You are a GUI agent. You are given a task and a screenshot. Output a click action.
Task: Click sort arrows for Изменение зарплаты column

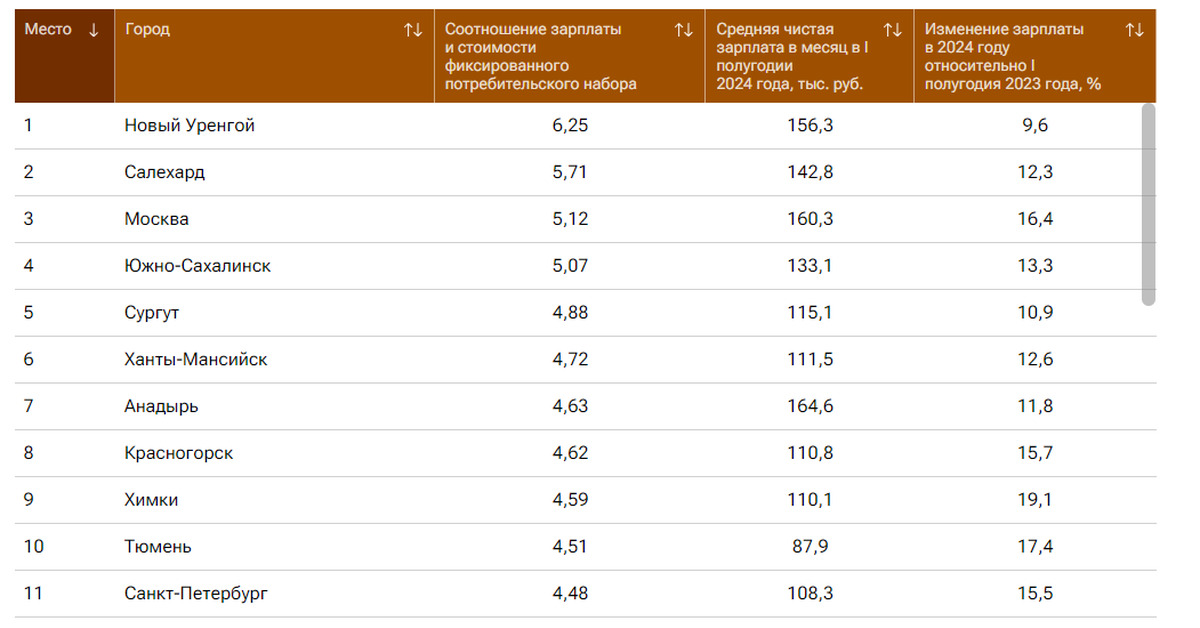coord(1134,30)
